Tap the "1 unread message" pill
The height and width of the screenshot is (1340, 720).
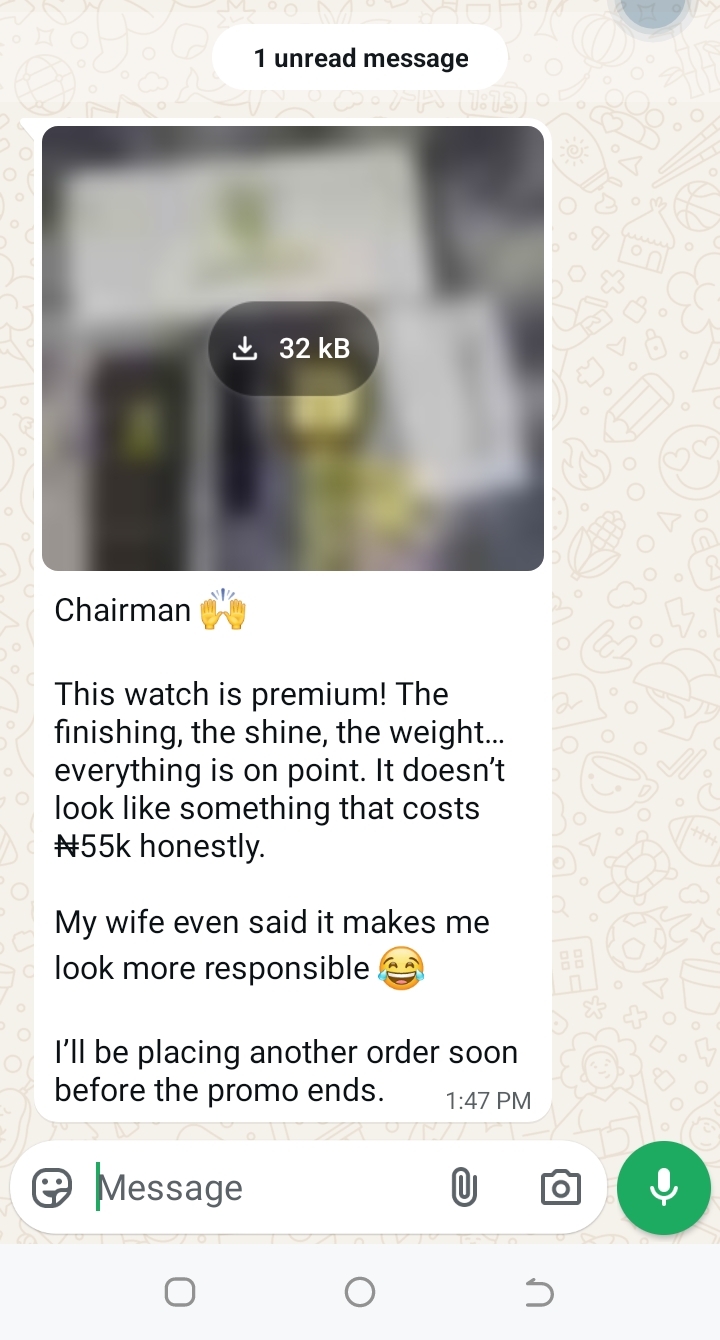coord(360,59)
